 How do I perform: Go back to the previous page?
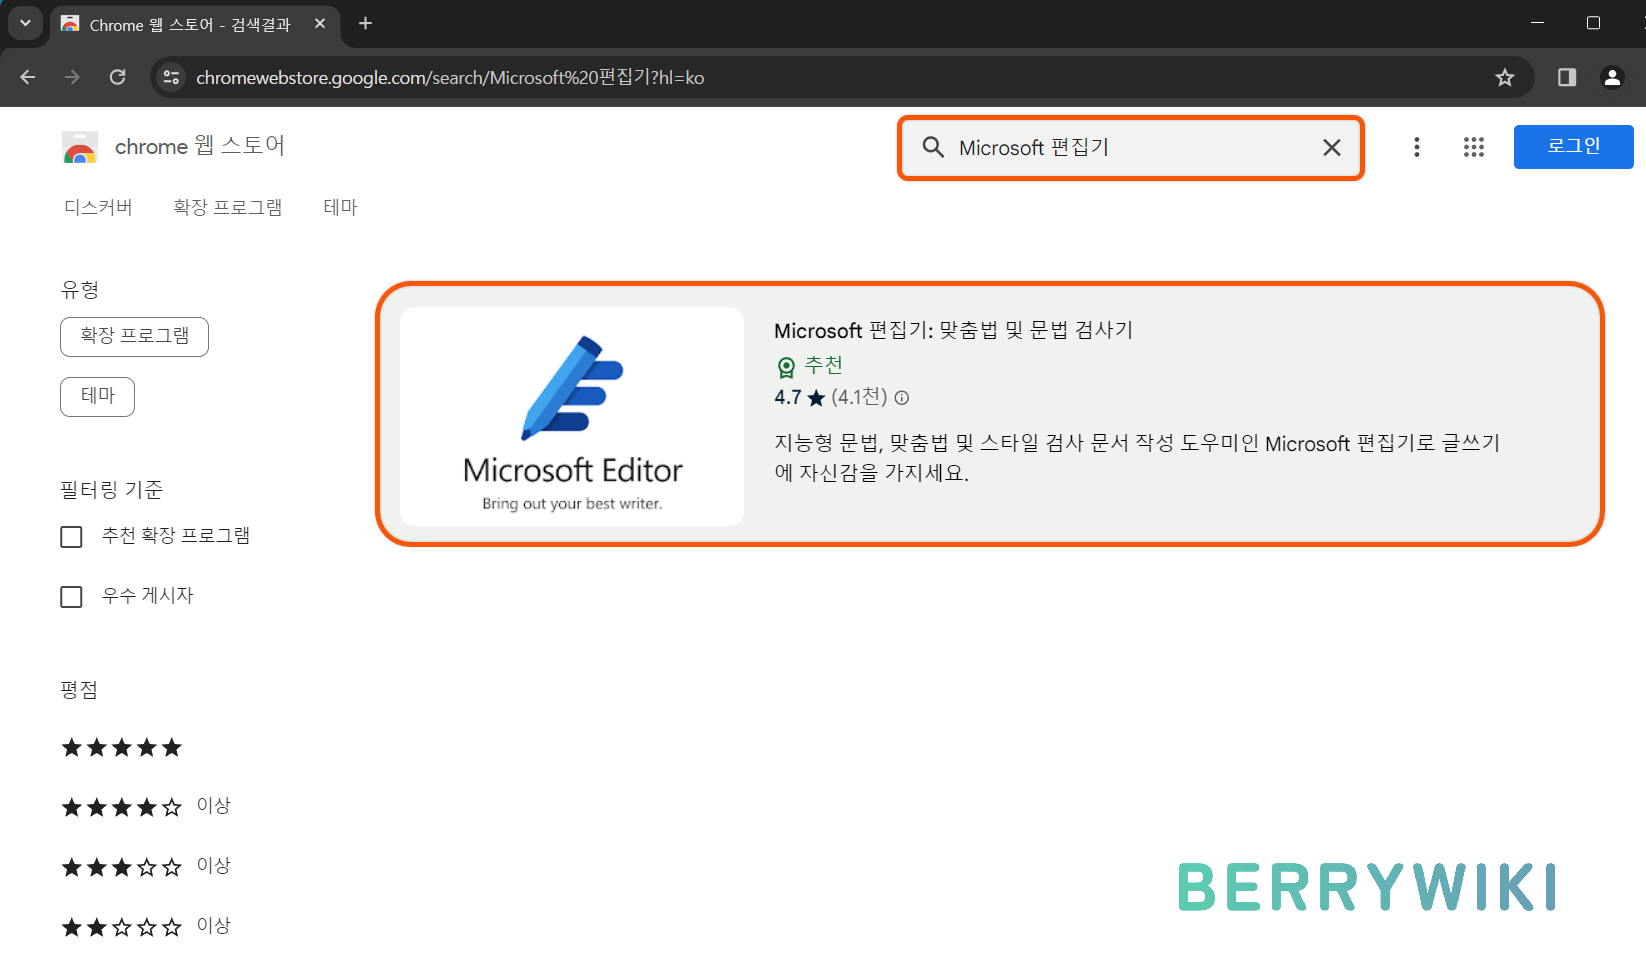point(28,77)
